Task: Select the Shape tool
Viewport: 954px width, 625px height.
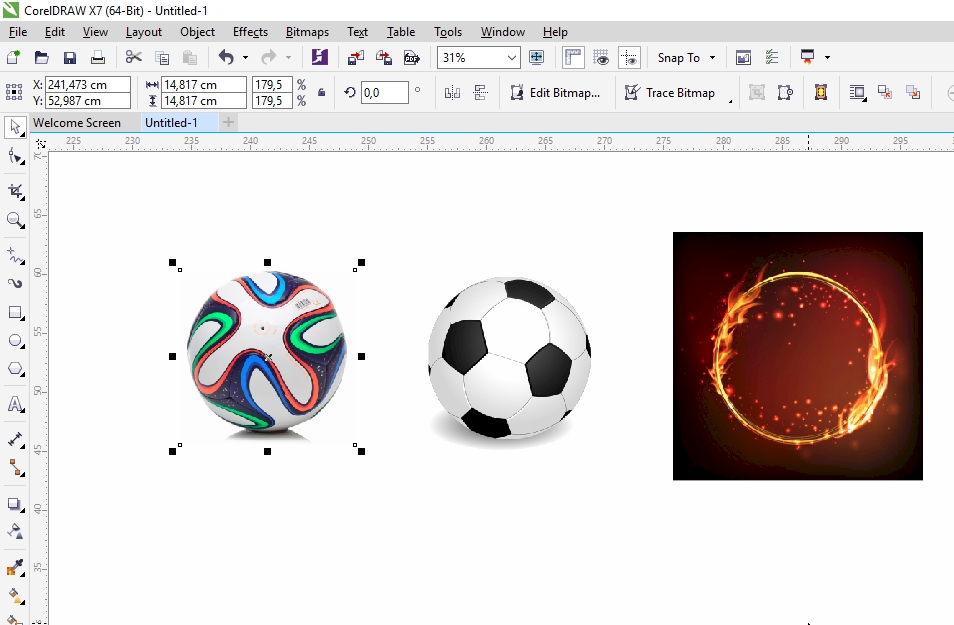Action: tap(14, 158)
